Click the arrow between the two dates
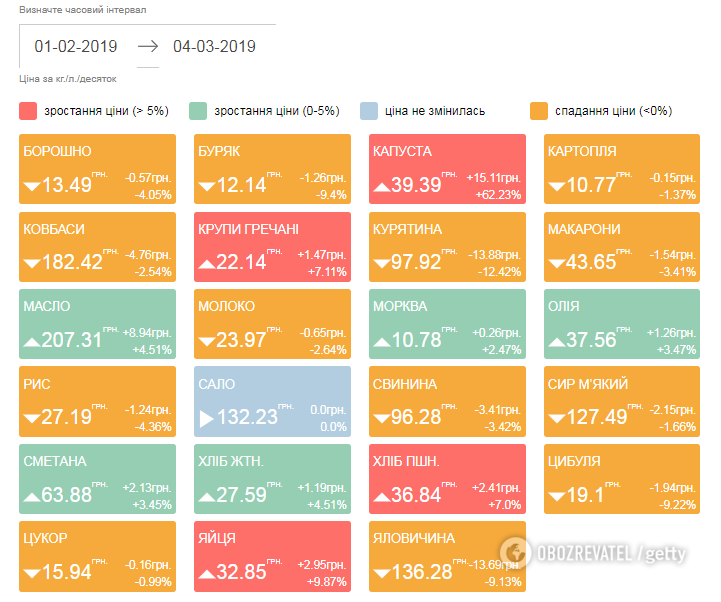 pyautogui.click(x=148, y=46)
